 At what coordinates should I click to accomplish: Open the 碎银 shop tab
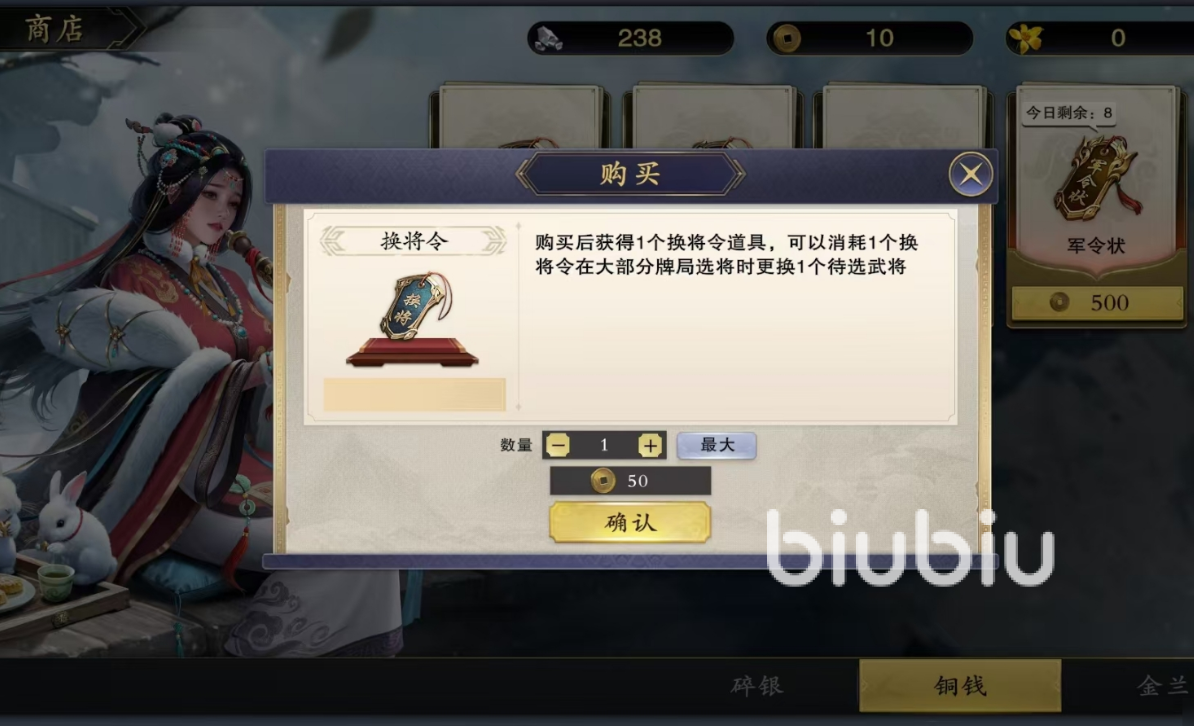[x=757, y=686]
